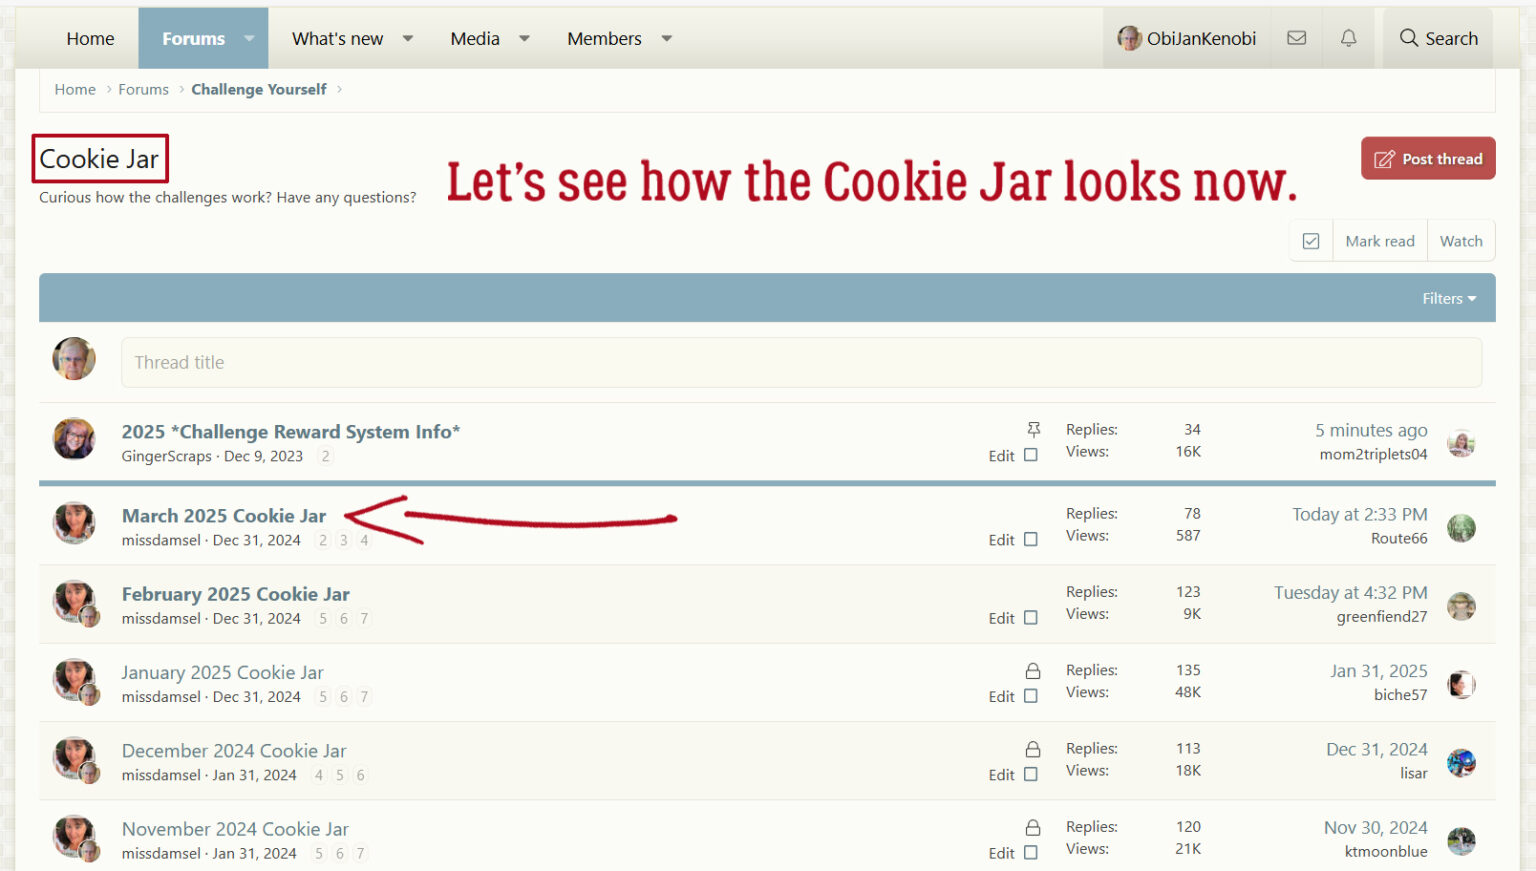
Task: Click the Watch button
Action: click(1460, 241)
